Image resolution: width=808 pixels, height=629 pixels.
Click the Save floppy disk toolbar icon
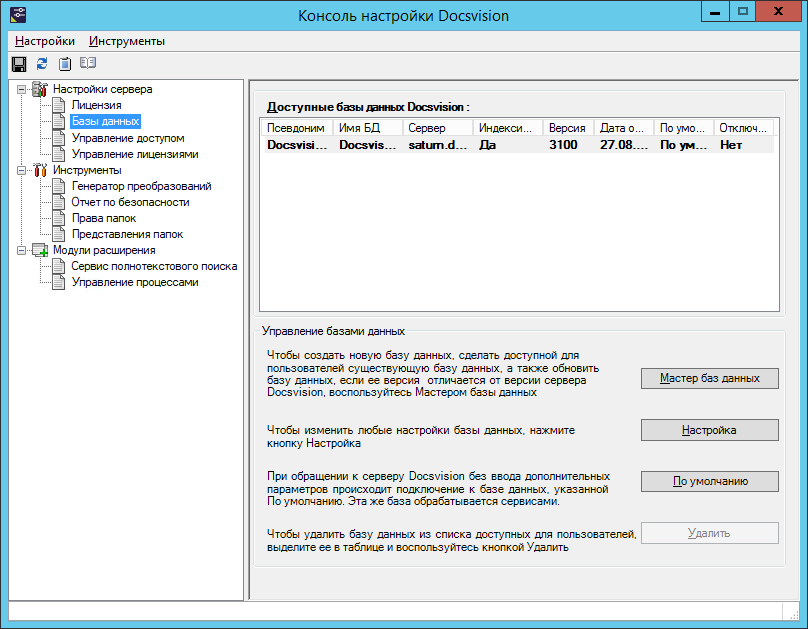point(18,64)
